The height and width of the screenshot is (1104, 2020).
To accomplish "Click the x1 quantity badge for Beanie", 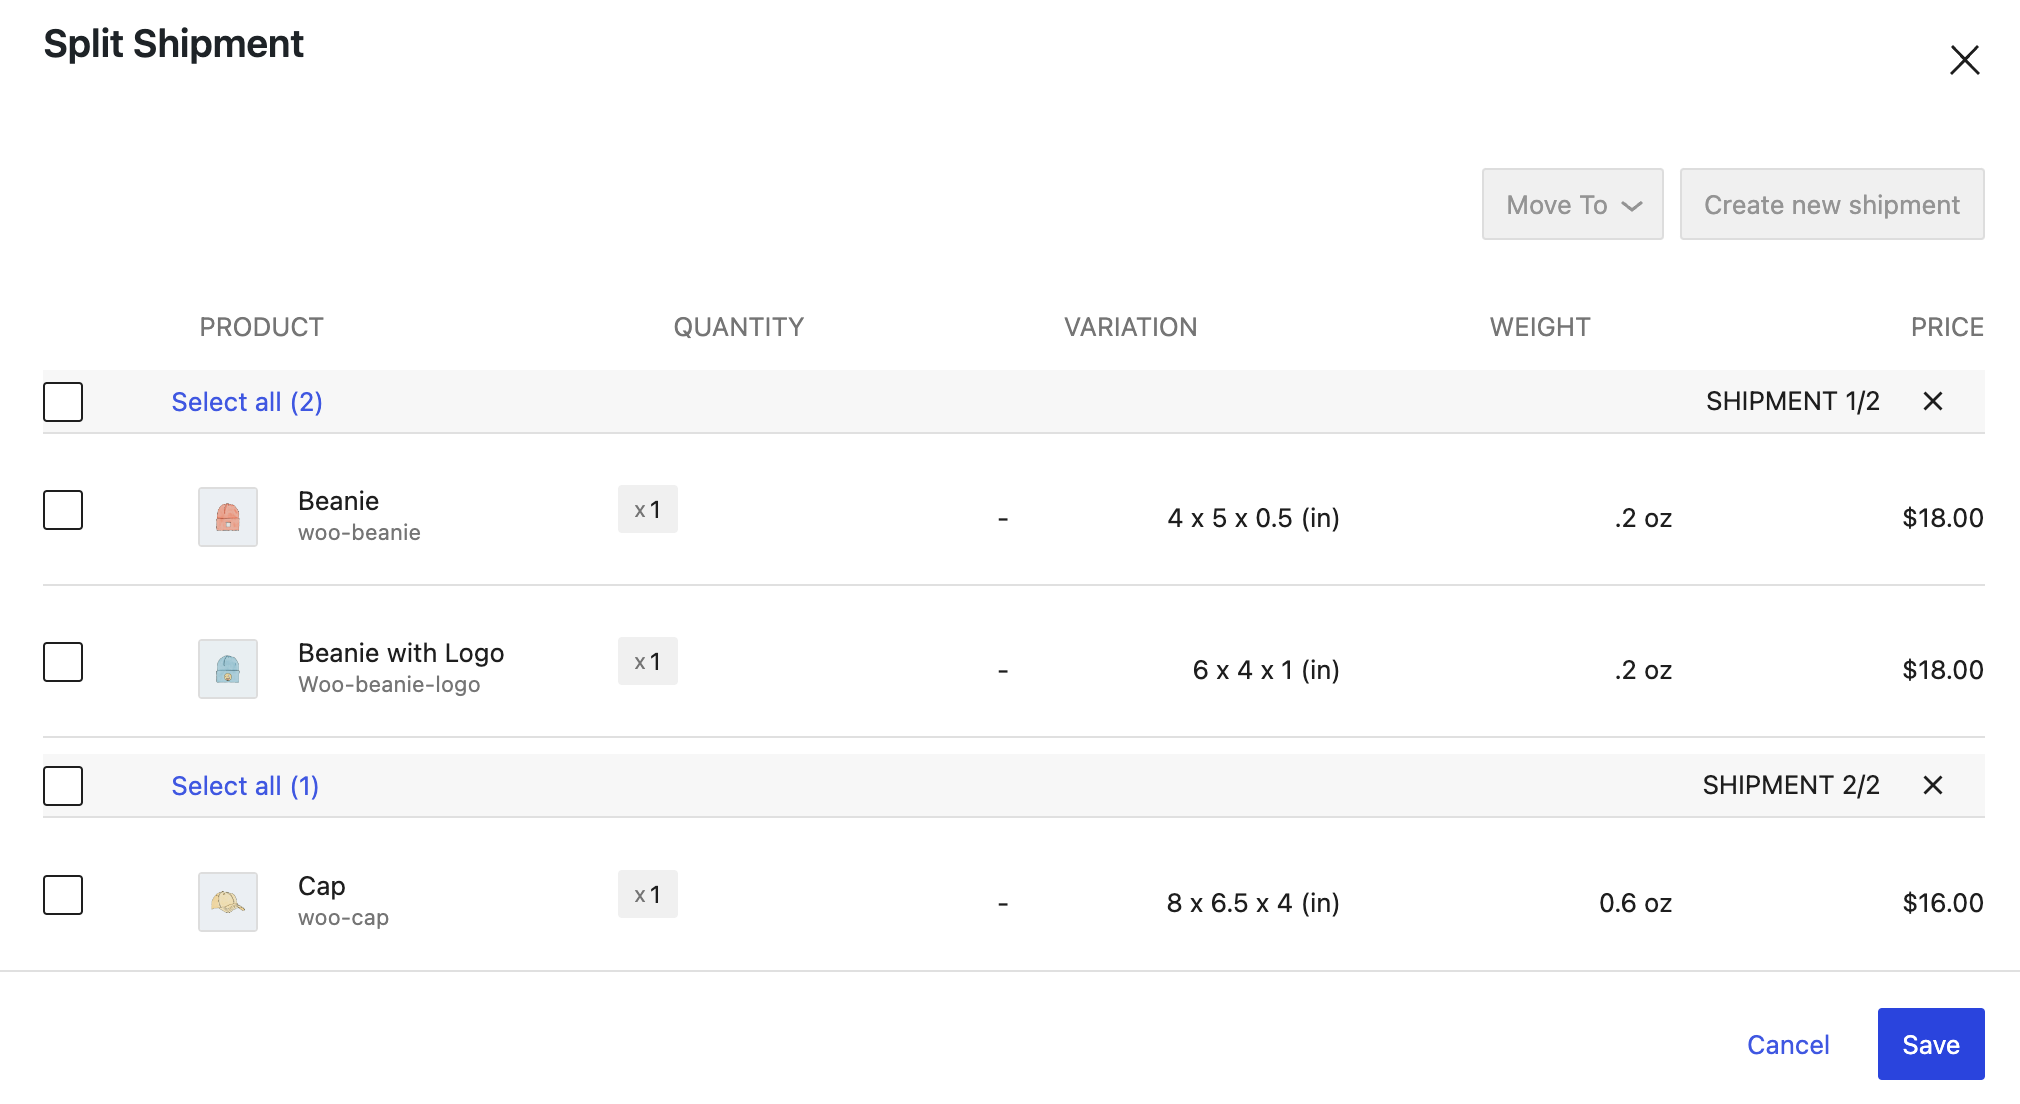I will (647, 509).
